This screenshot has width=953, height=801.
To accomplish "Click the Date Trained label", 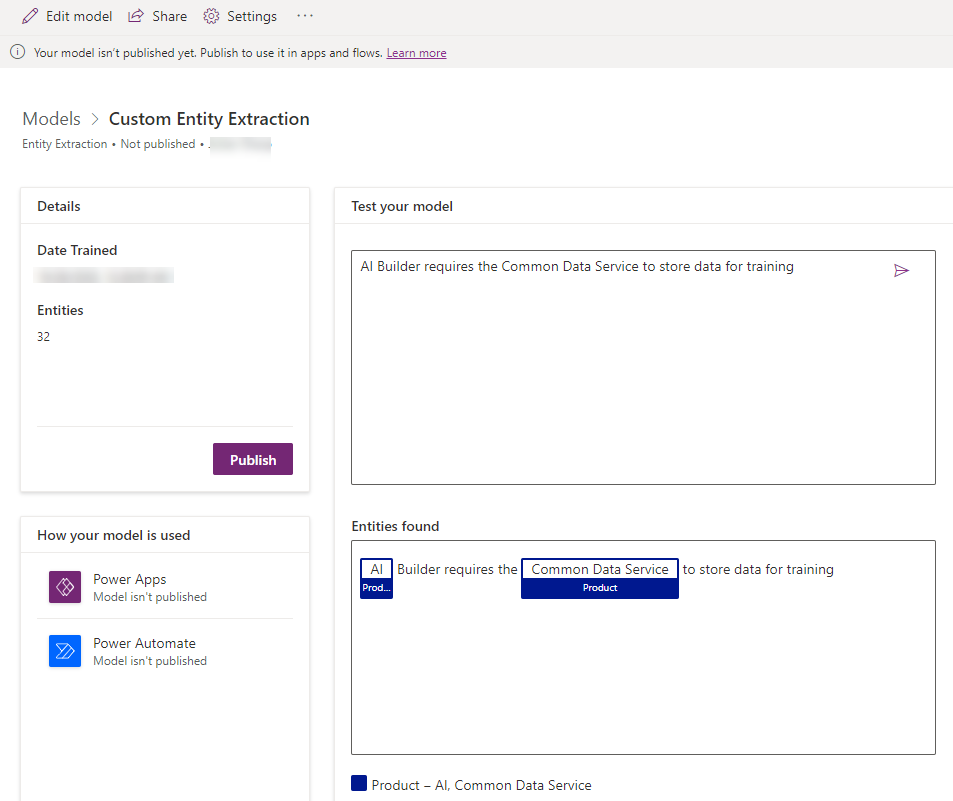I will (77, 250).
